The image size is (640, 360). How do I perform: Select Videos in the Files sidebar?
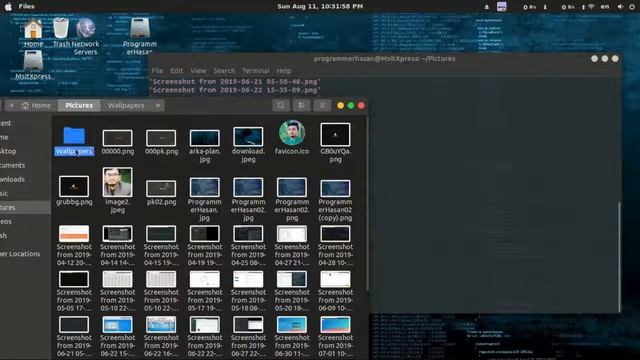[x=6, y=221]
